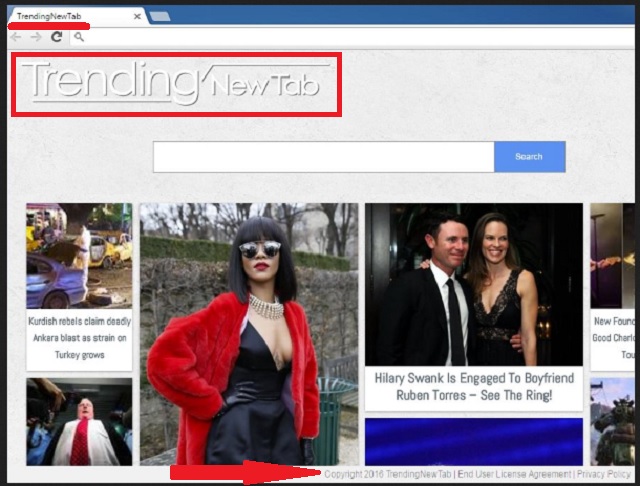Viewport: 640px width, 486px height.
Task: Open a new browser tab
Action: pos(160,17)
